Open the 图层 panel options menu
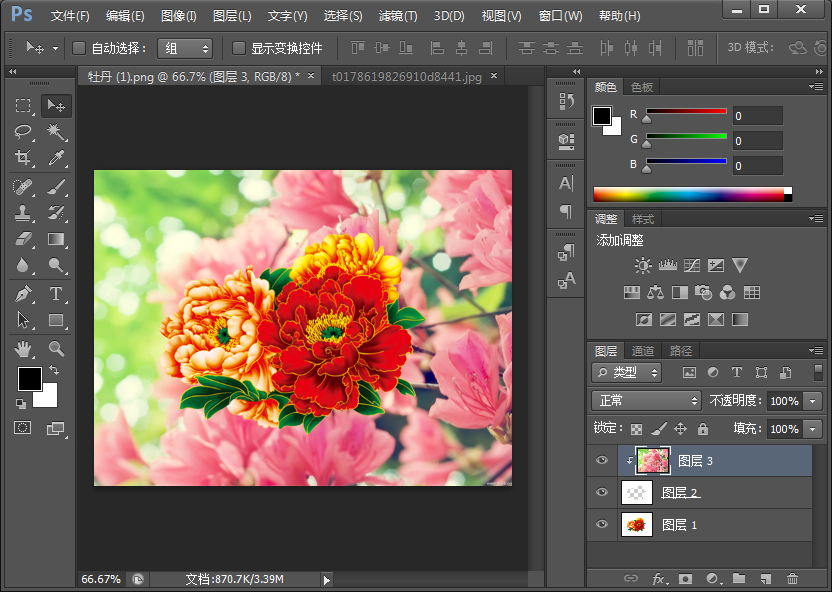Viewport: 832px width, 592px height. point(816,350)
